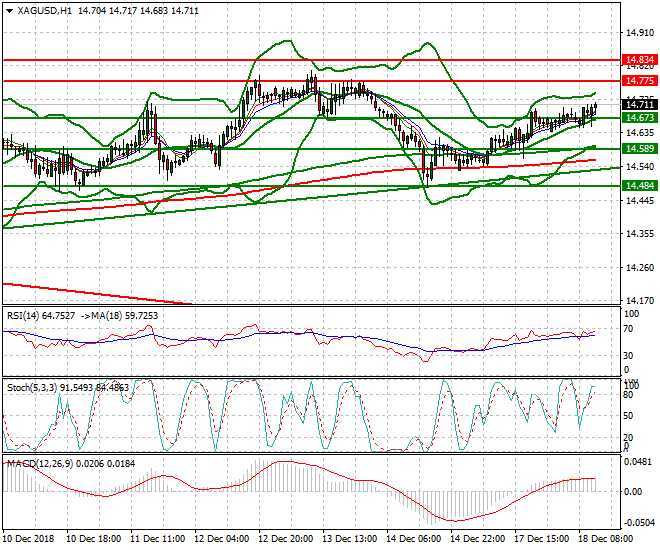Click the 14.540 price scale value
Viewport: 660px width, 550px height.
pyautogui.click(x=640, y=167)
